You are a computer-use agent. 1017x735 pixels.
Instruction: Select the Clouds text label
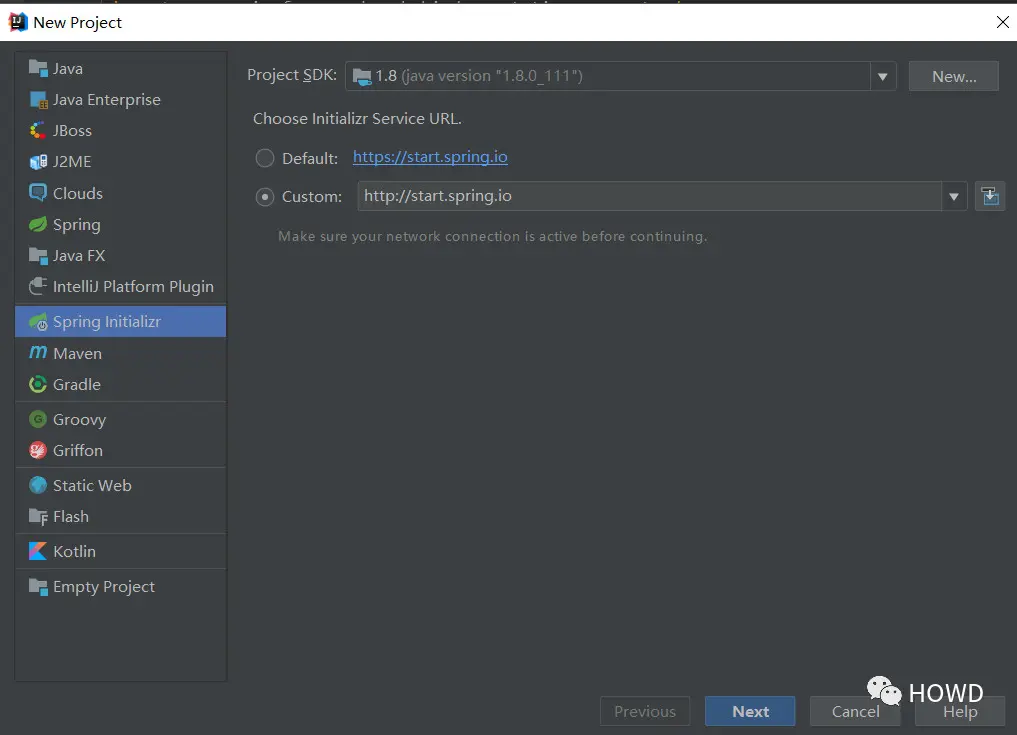(78, 193)
